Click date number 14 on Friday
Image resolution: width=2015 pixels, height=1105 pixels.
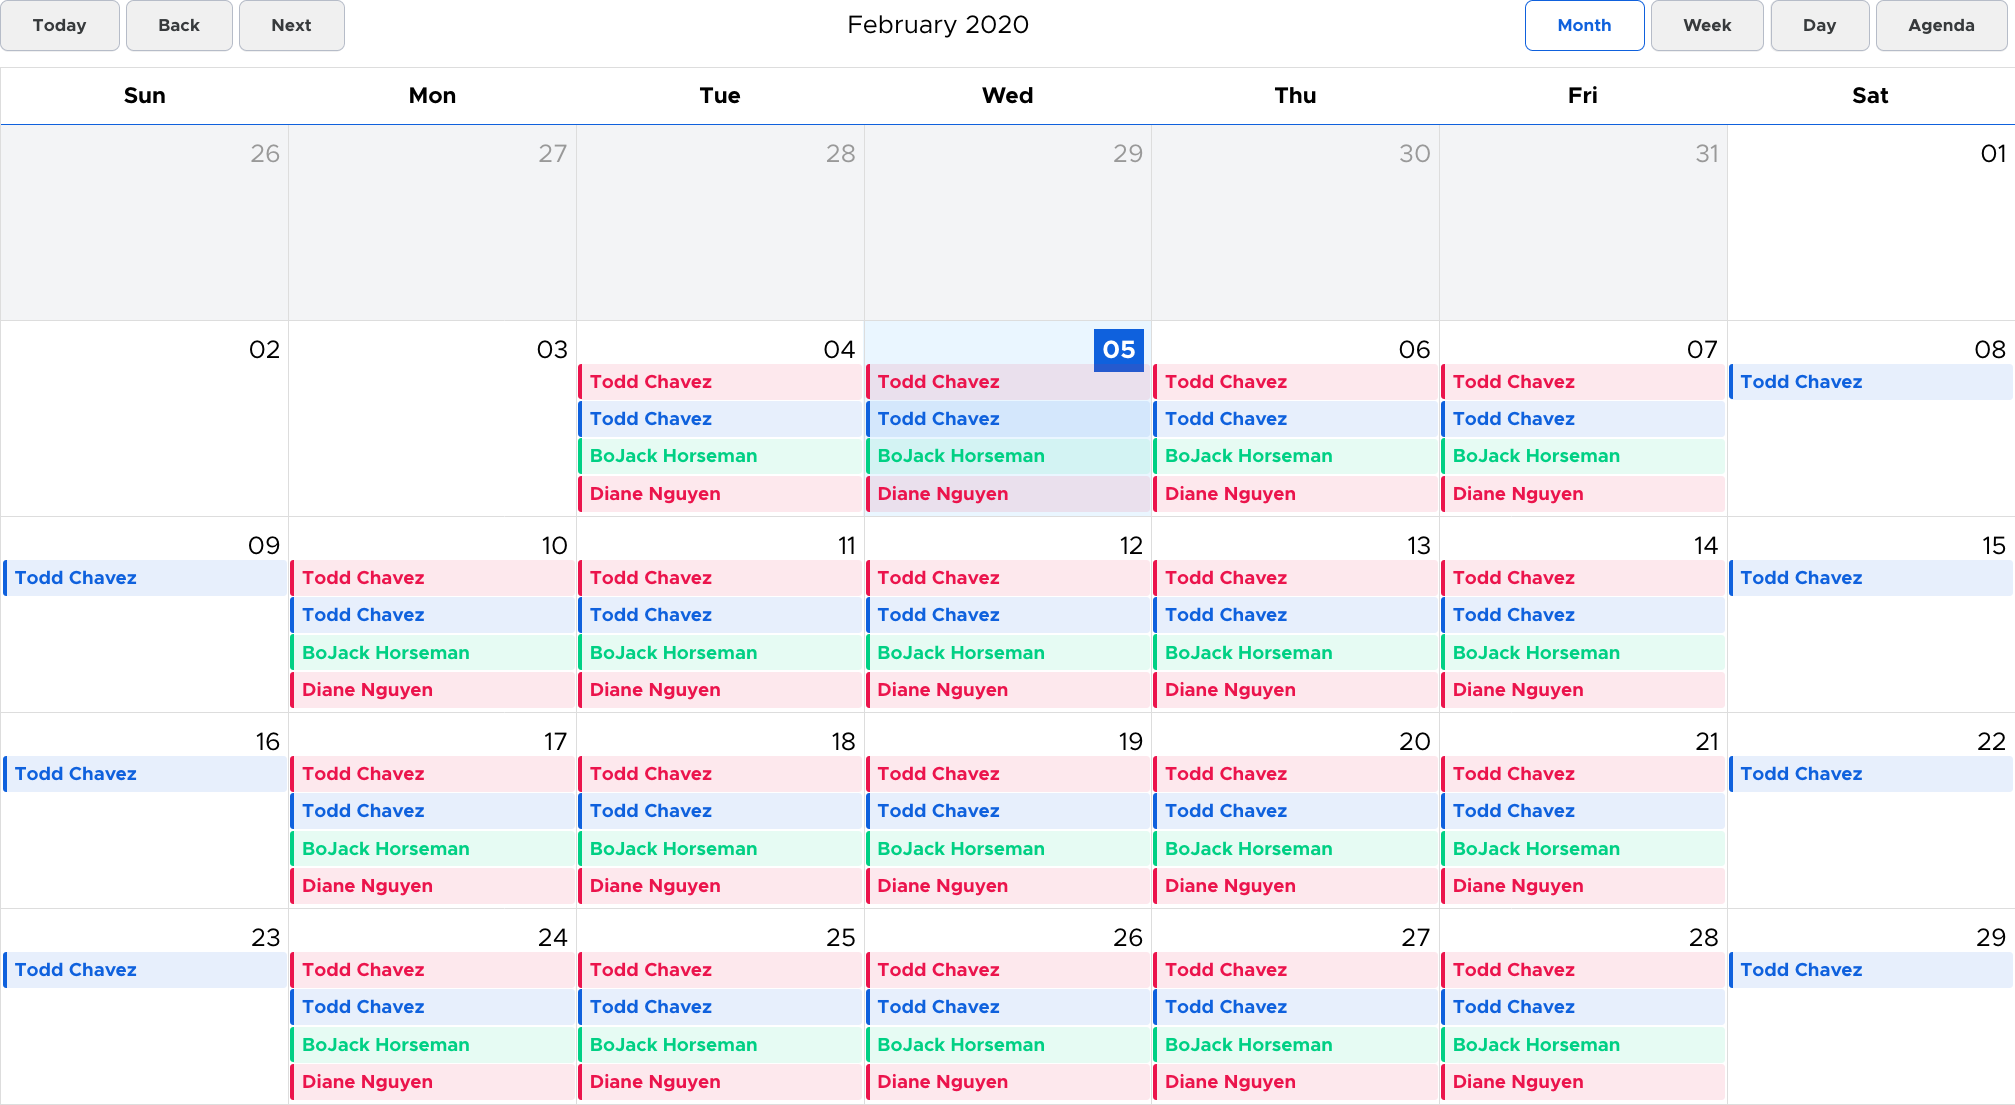(1705, 546)
